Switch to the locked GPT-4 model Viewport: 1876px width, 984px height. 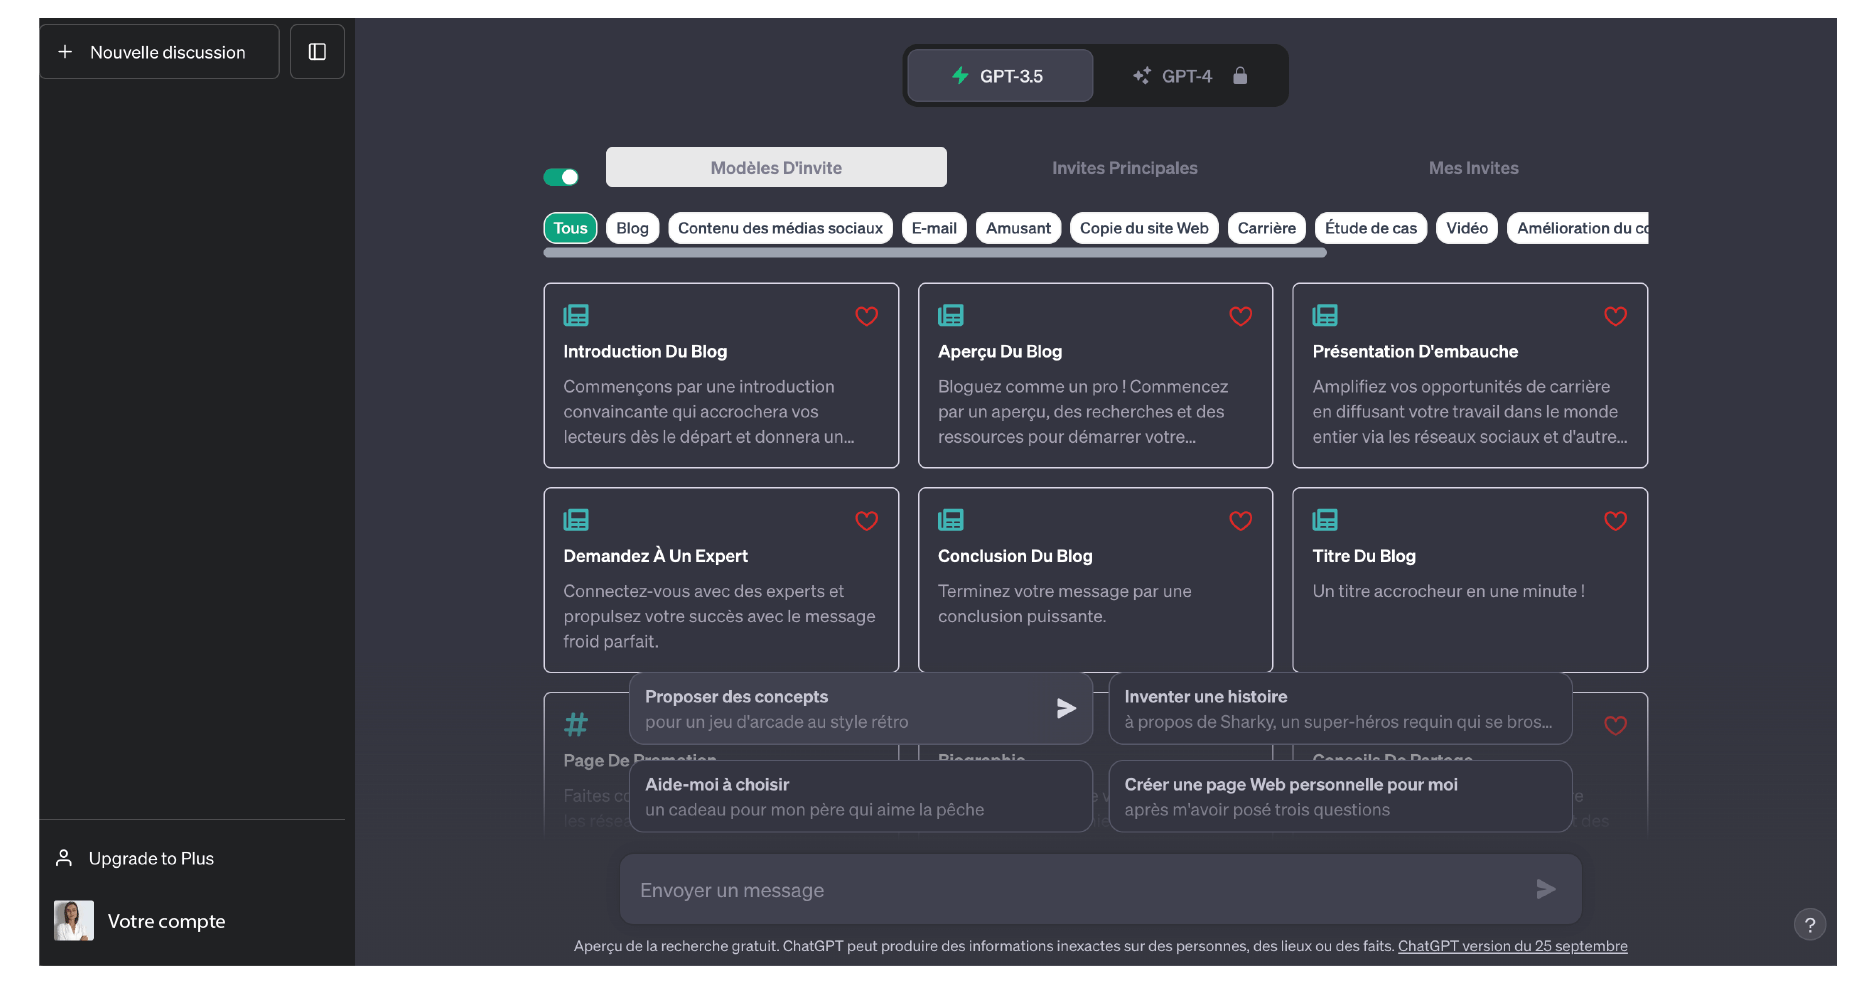pos(1188,76)
